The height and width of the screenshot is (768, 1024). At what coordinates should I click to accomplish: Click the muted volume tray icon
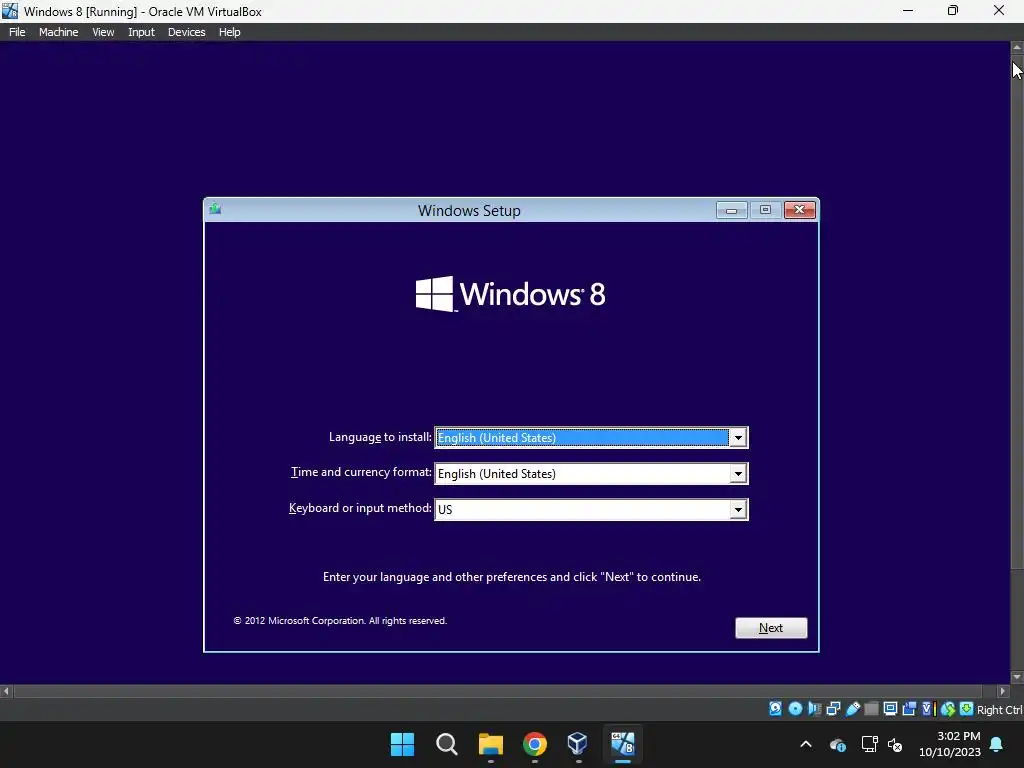(x=895, y=744)
